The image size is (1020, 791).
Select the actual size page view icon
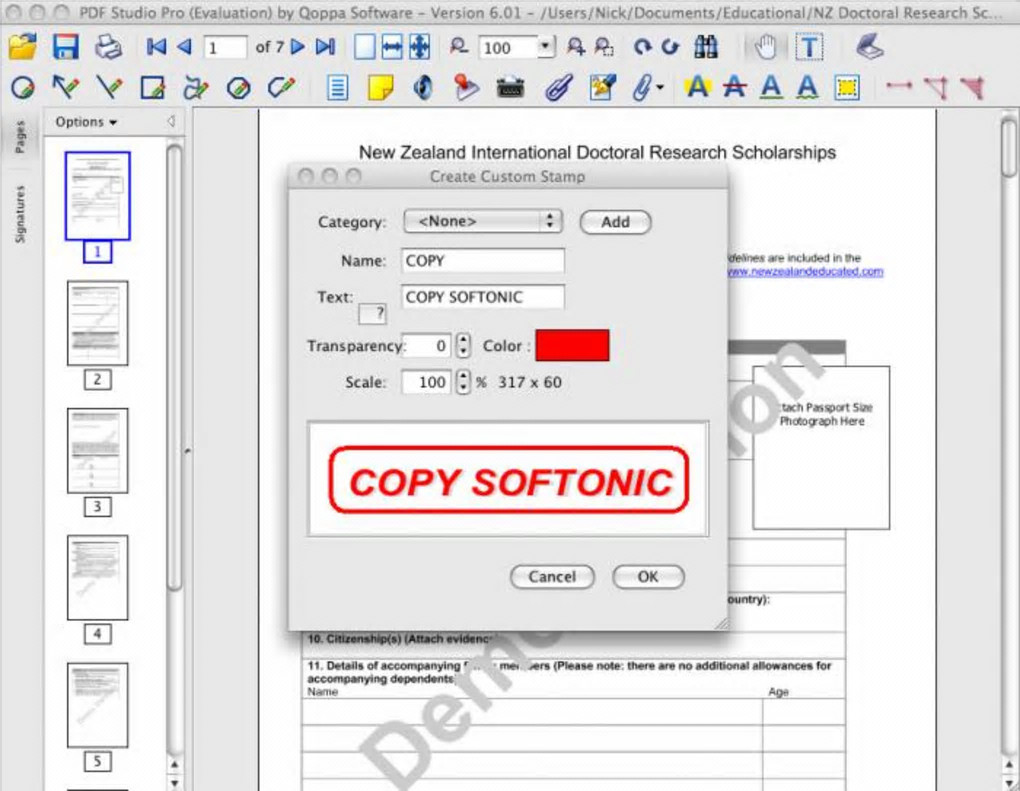point(364,47)
